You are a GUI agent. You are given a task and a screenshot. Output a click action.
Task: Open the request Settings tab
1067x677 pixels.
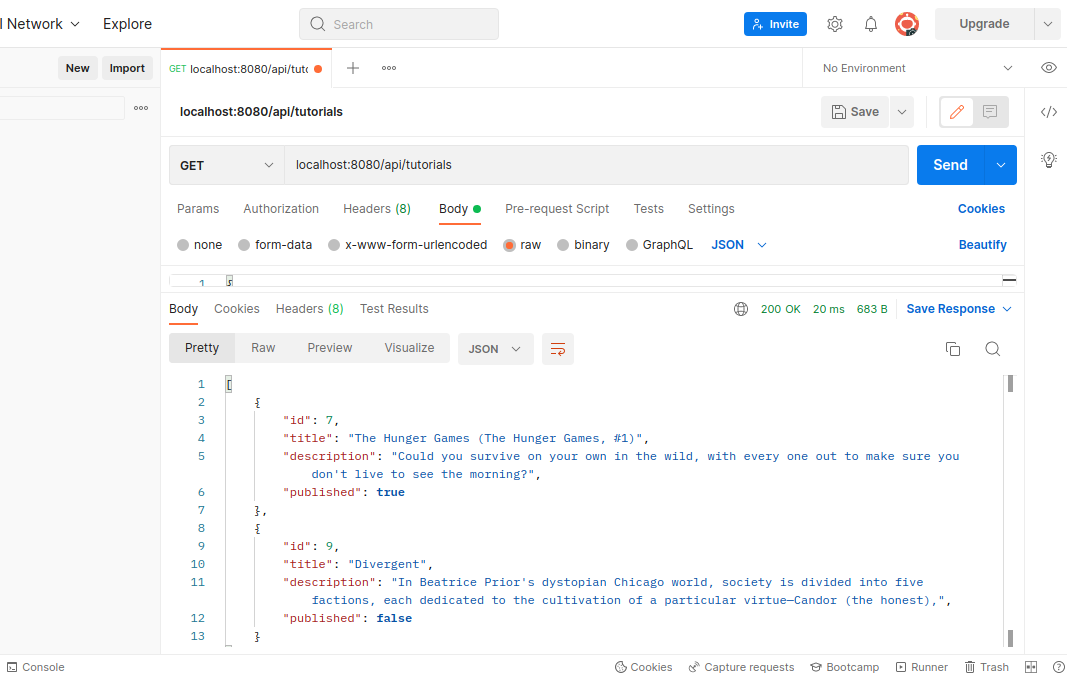pyautogui.click(x=711, y=209)
